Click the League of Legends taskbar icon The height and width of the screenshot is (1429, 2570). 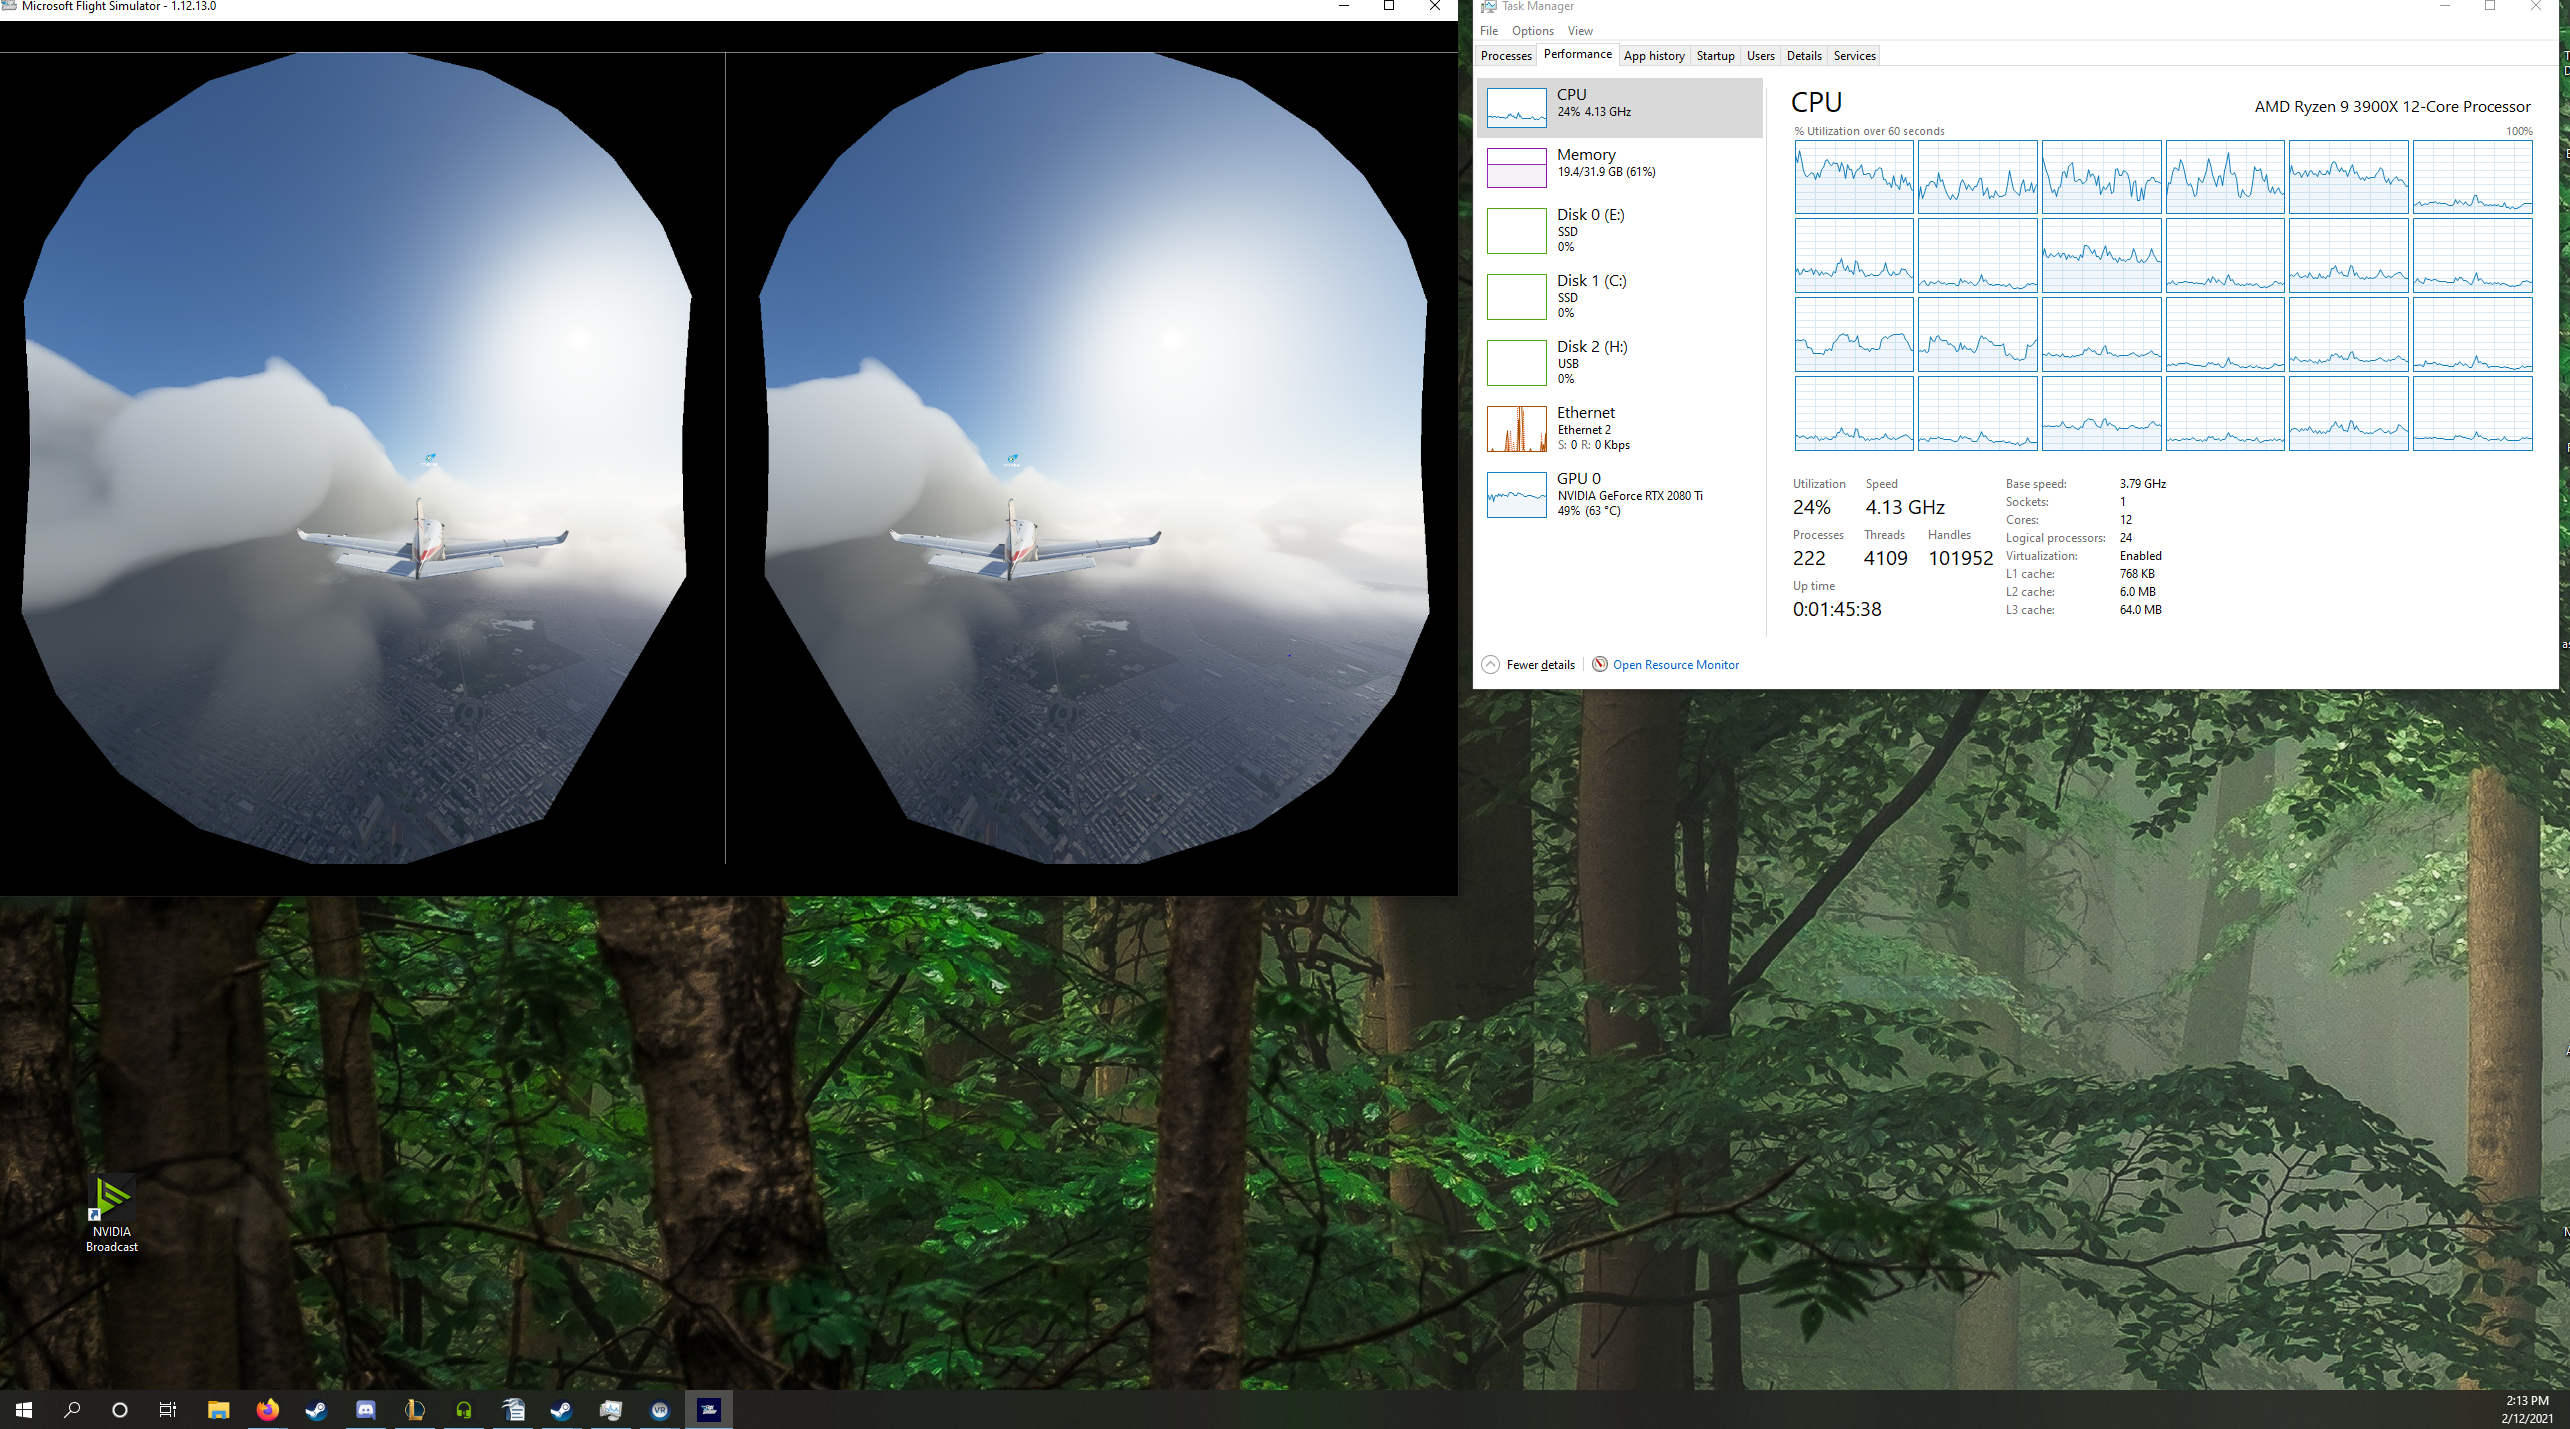point(415,1410)
